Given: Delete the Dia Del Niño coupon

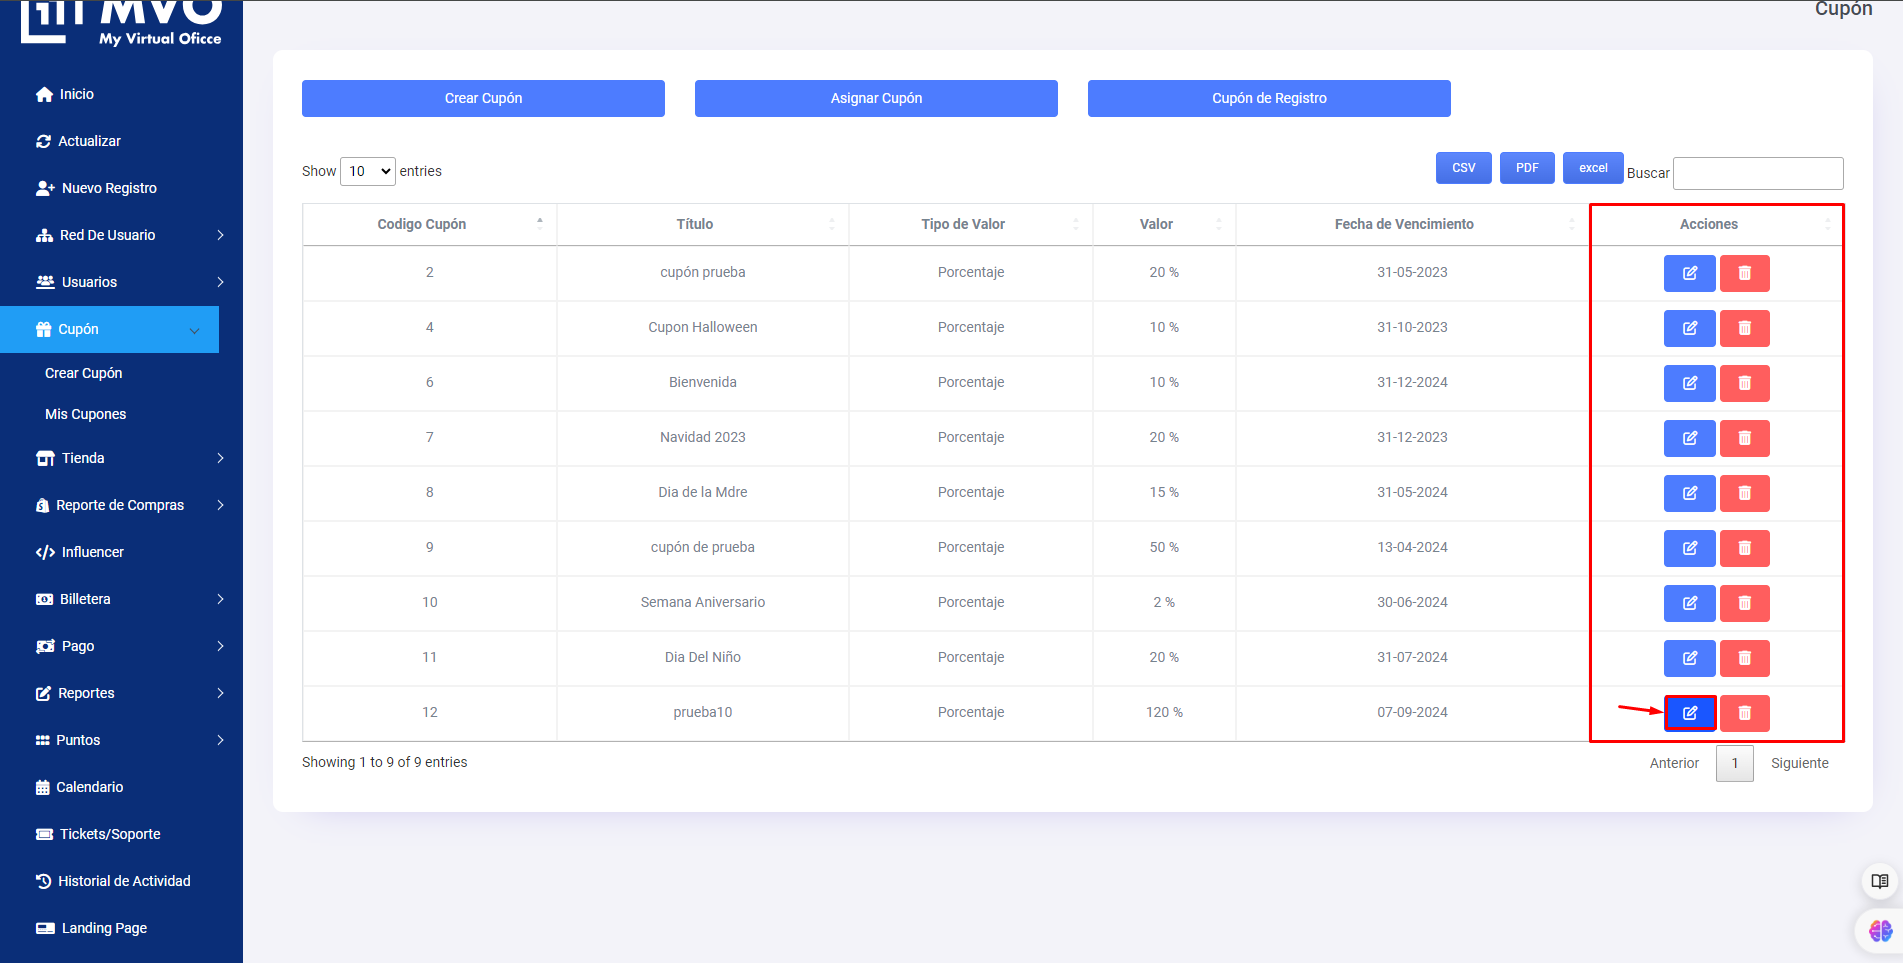Looking at the screenshot, I should pos(1744,658).
